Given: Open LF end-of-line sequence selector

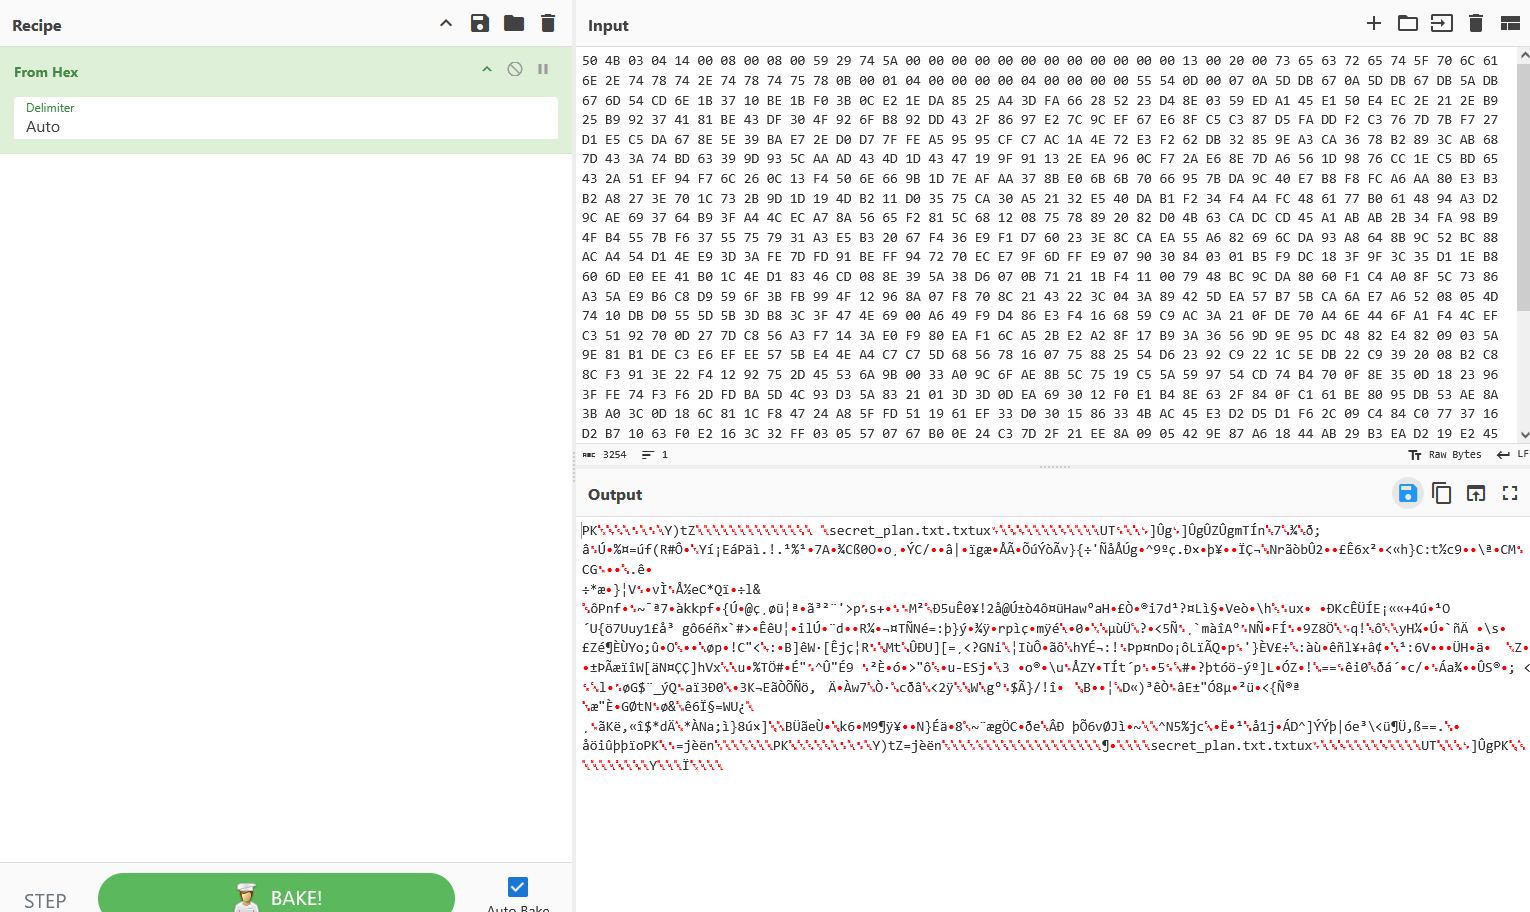Looking at the screenshot, I should coord(1512,454).
